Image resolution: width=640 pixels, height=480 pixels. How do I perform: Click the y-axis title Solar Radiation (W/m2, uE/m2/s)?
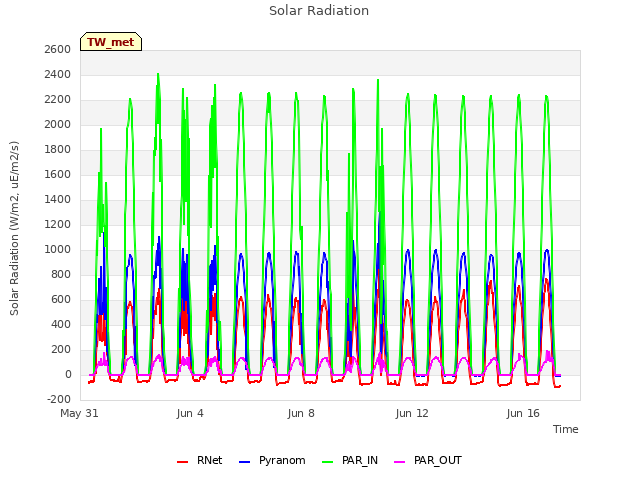pos(14,228)
